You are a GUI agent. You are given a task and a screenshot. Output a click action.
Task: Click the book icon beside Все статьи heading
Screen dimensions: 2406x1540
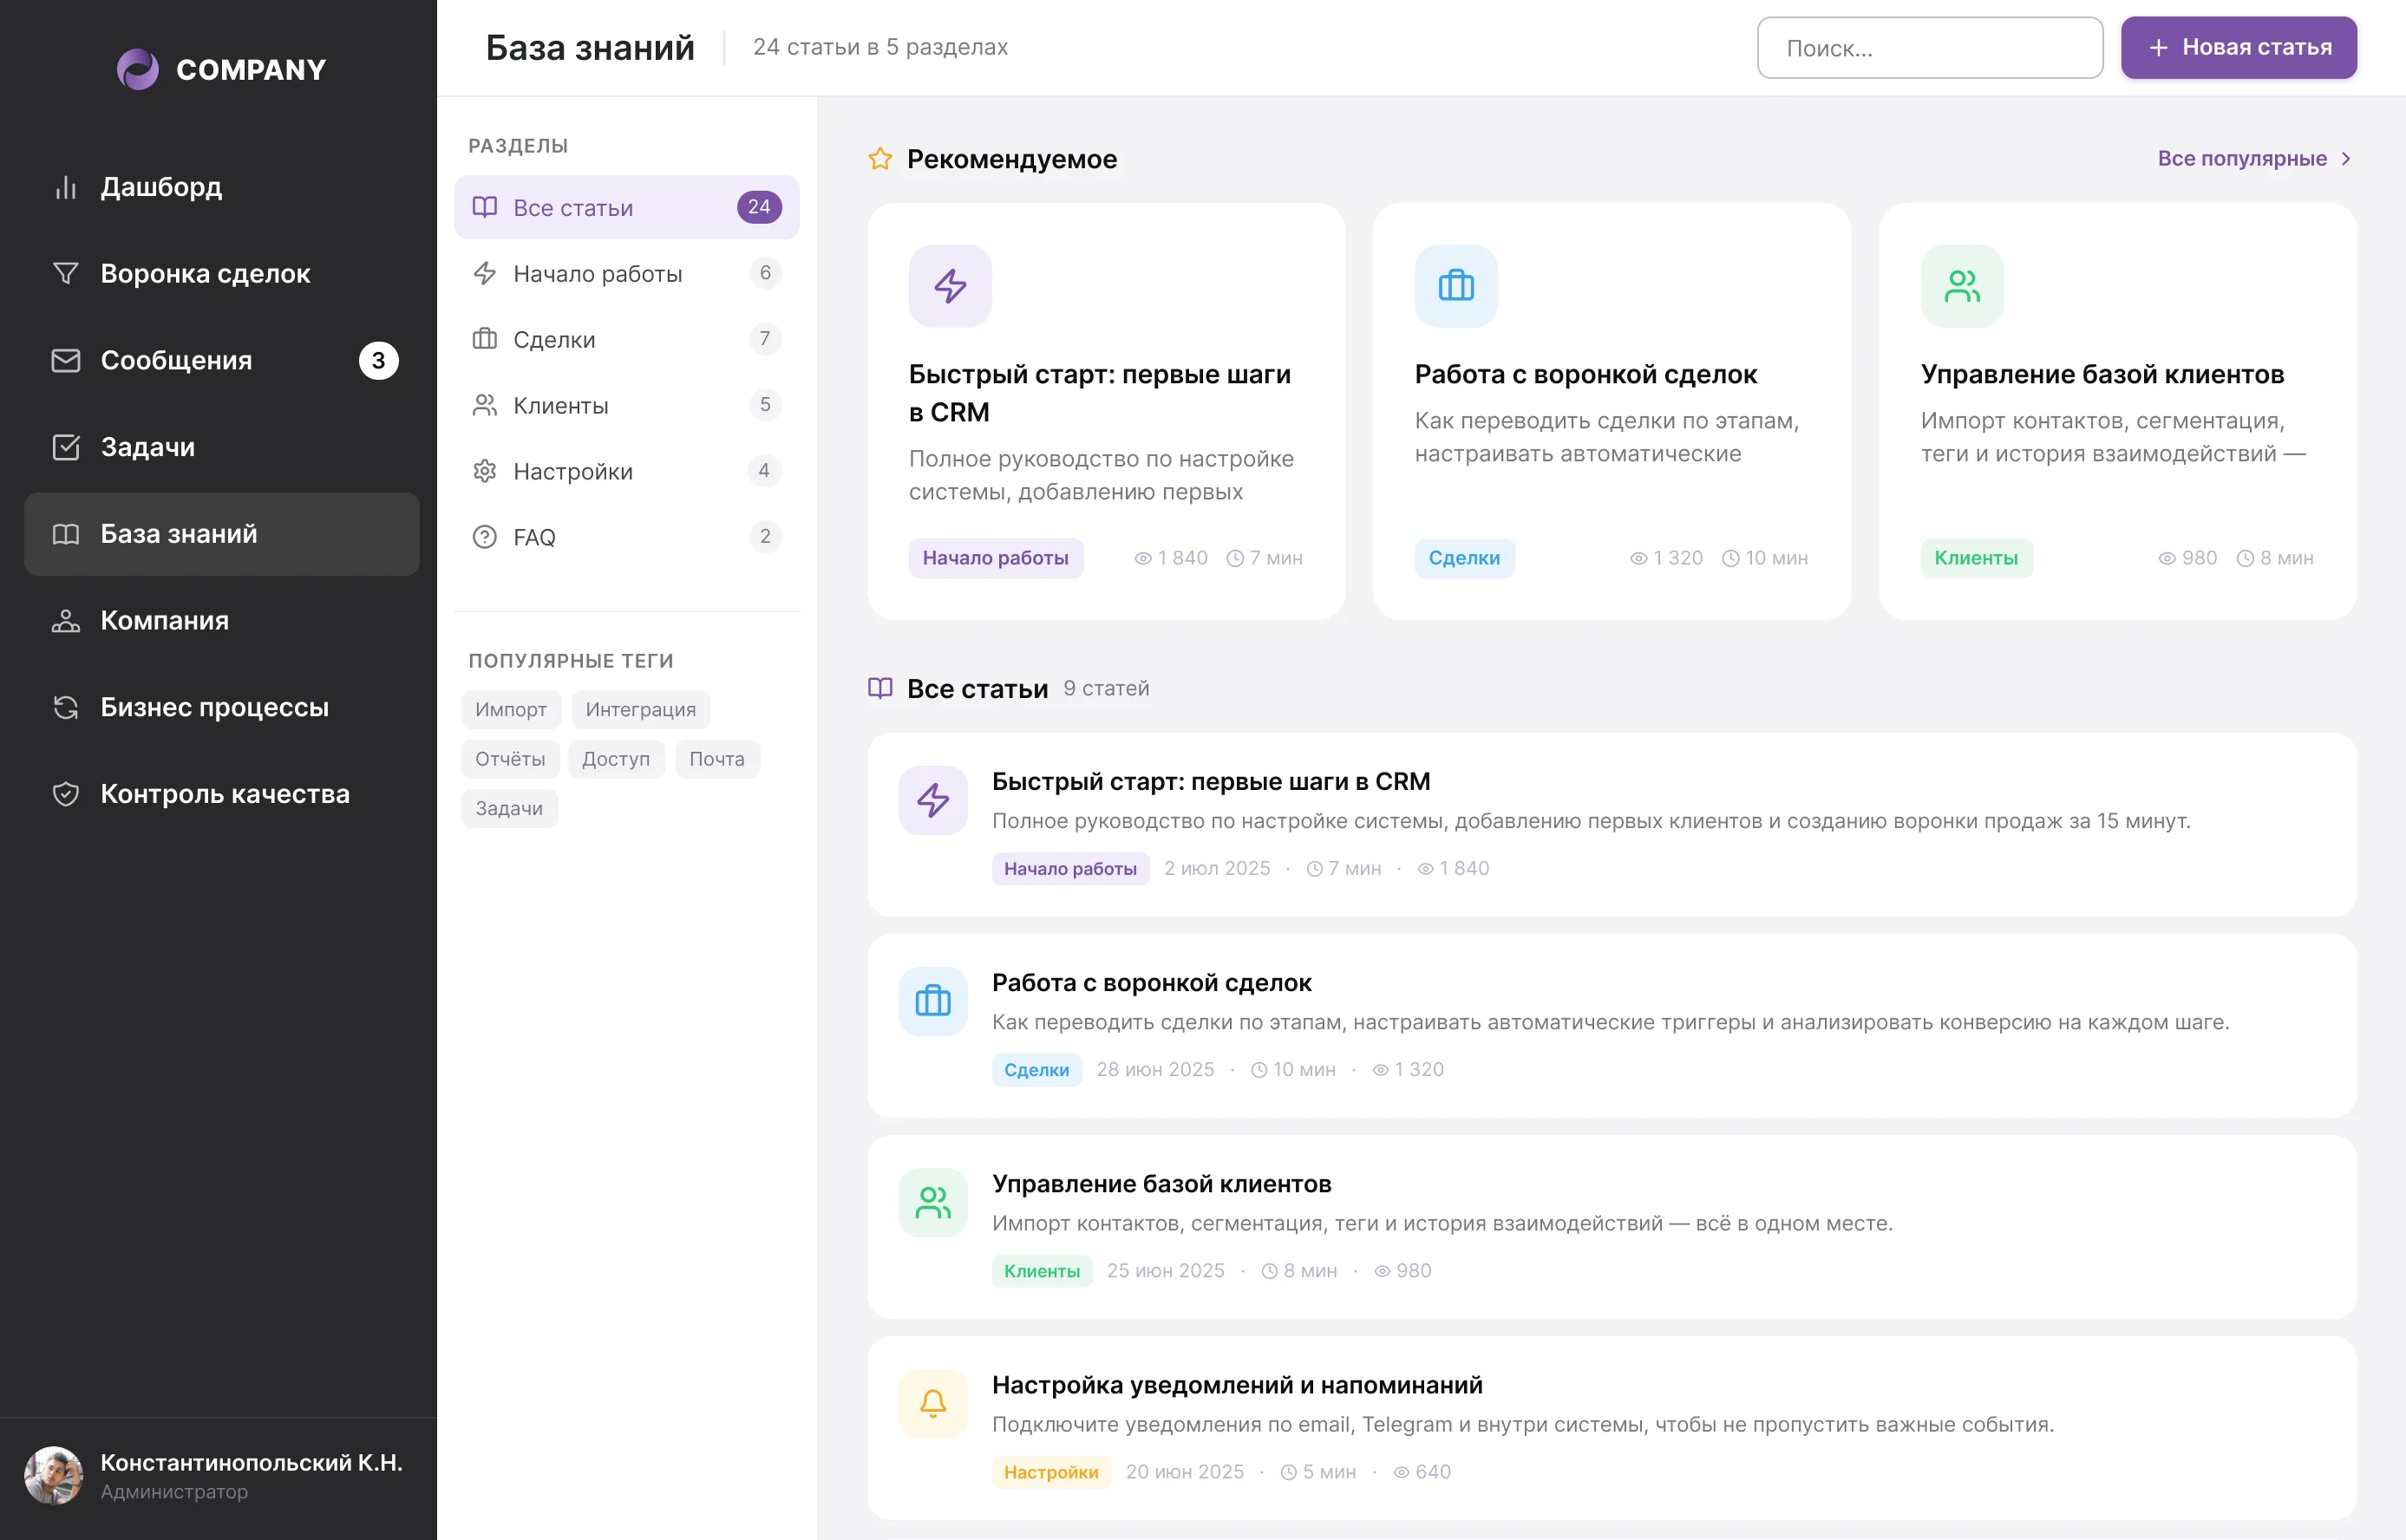point(880,688)
